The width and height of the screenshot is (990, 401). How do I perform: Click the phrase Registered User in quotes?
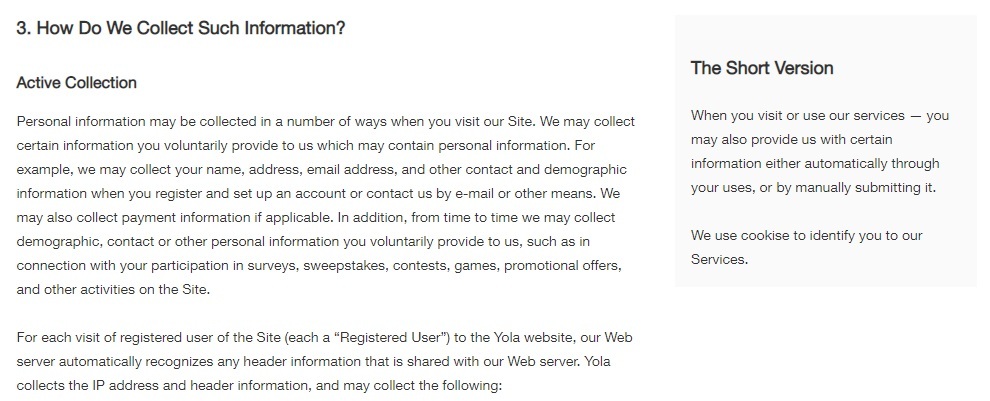point(391,338)
